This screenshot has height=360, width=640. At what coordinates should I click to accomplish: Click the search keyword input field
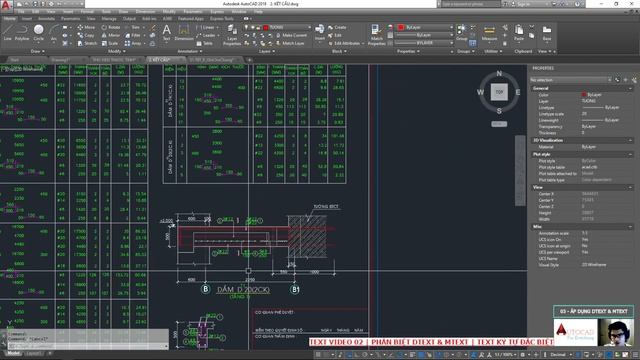point(471,4)
